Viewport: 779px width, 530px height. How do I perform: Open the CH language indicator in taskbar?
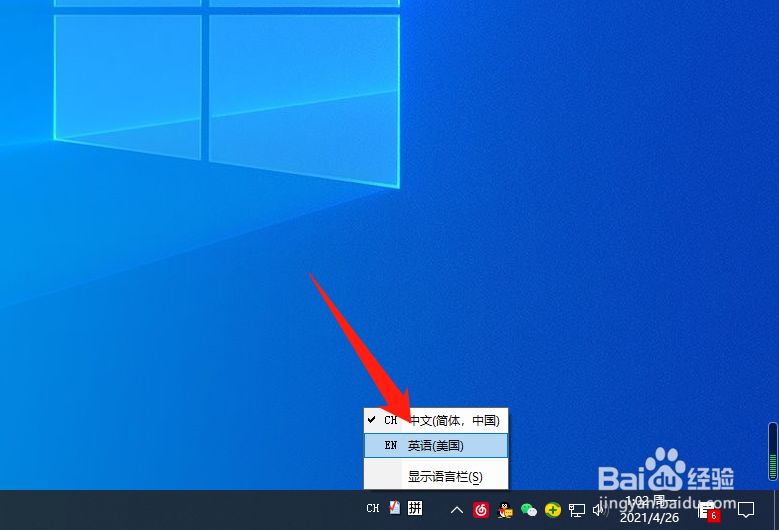[373, 509]
